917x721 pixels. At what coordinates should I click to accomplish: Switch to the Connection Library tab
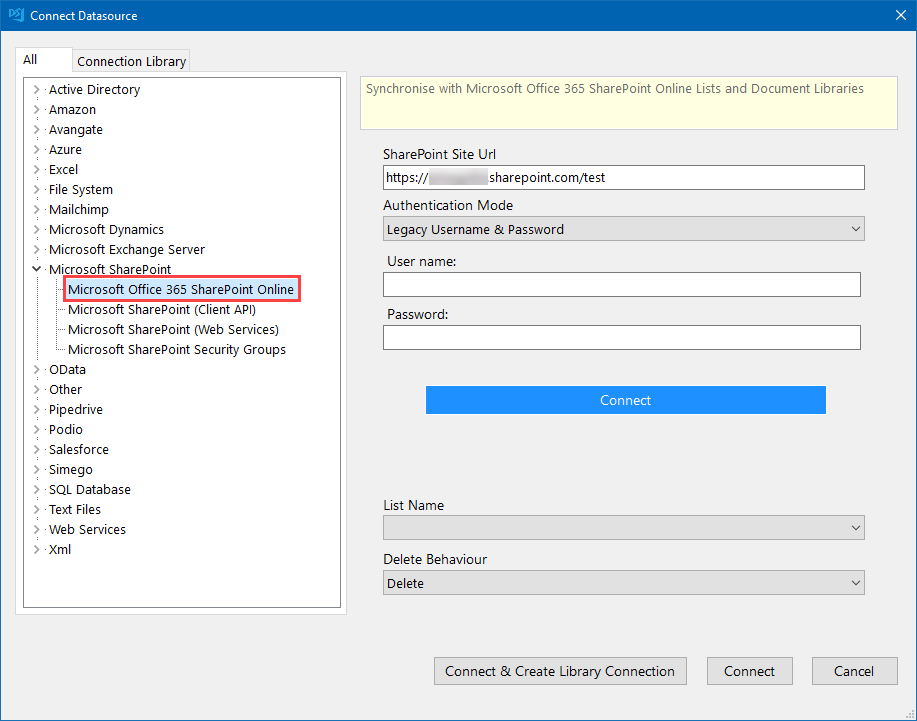132,61
